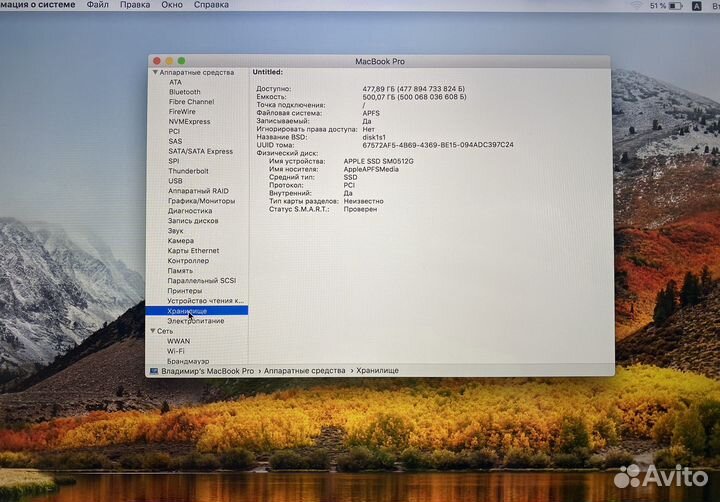Select PCI in the sidebar list
720x502 pixels.
174,131
